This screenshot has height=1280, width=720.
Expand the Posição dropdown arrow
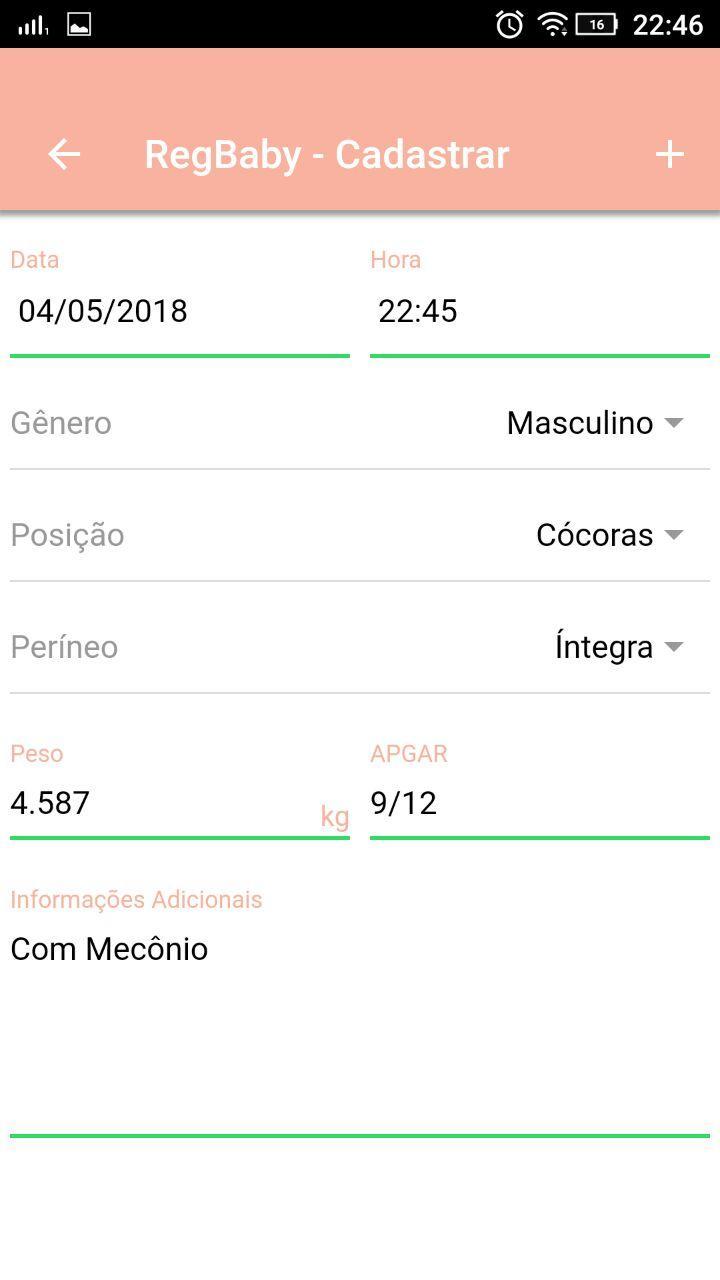click(x=674, y=535)
